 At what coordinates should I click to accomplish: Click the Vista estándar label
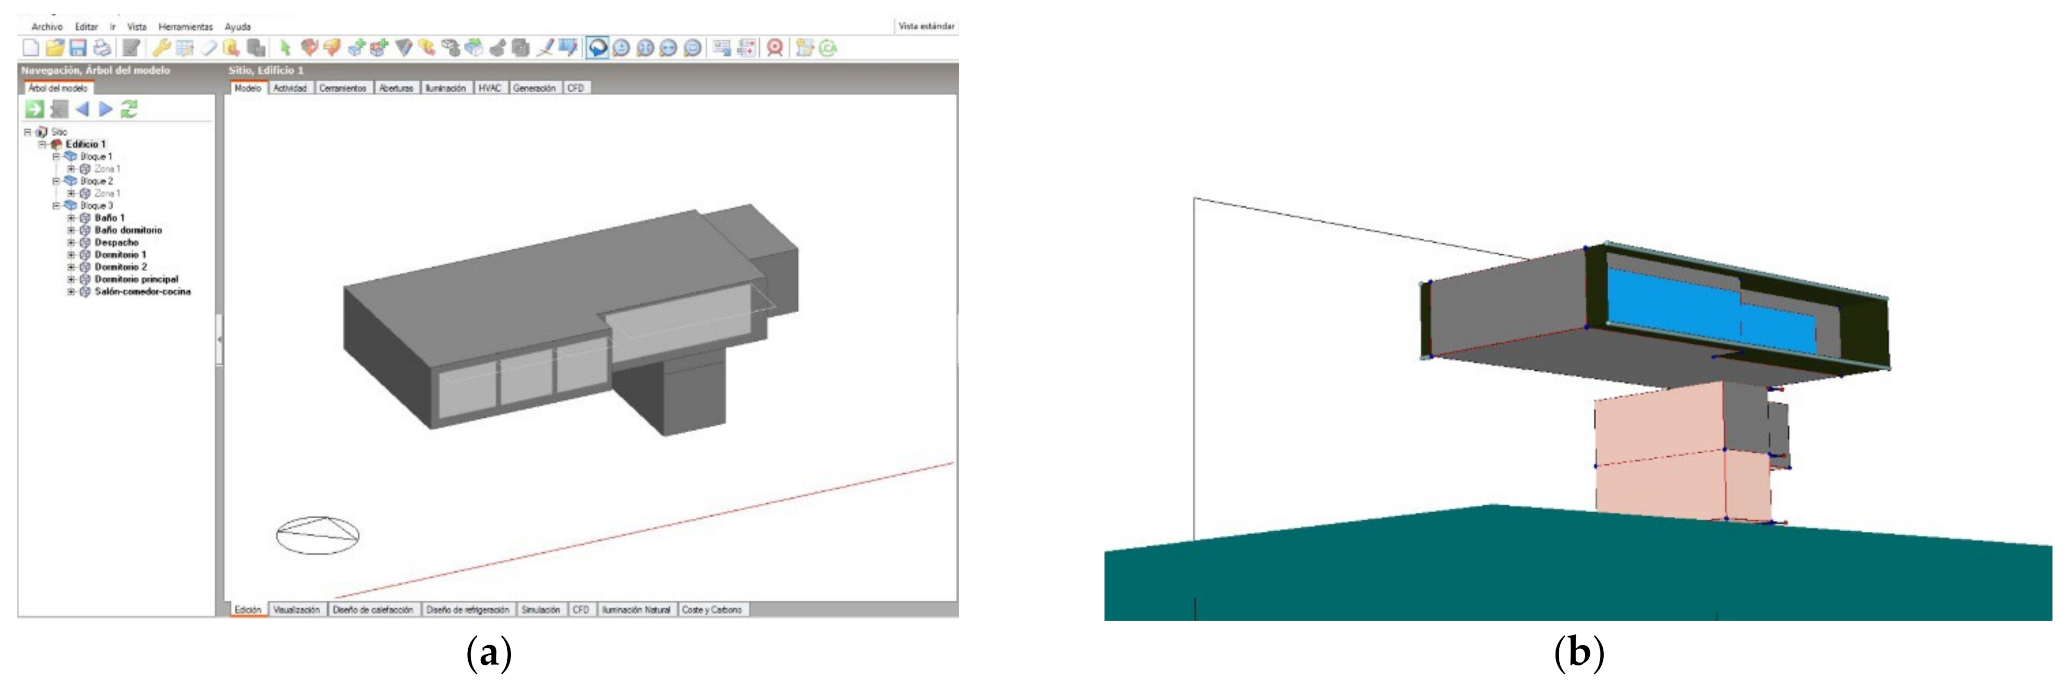pyautogui.click(x=926, y=26)
